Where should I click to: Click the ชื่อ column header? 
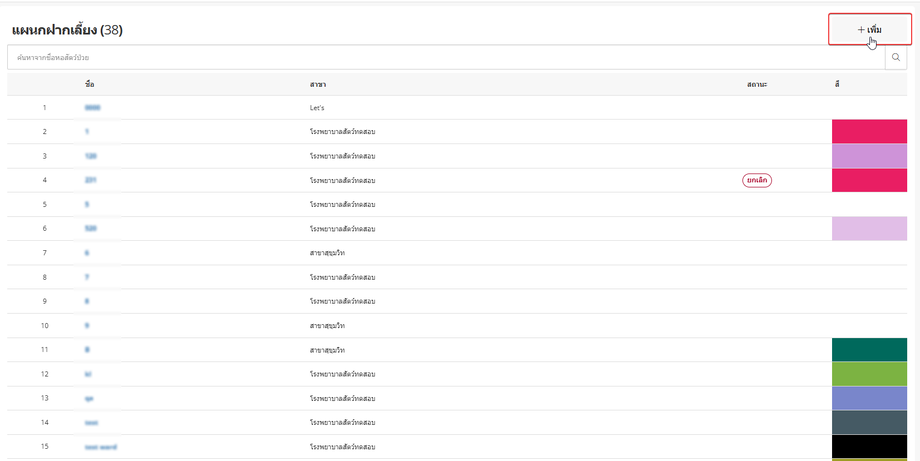coord(90,84)
